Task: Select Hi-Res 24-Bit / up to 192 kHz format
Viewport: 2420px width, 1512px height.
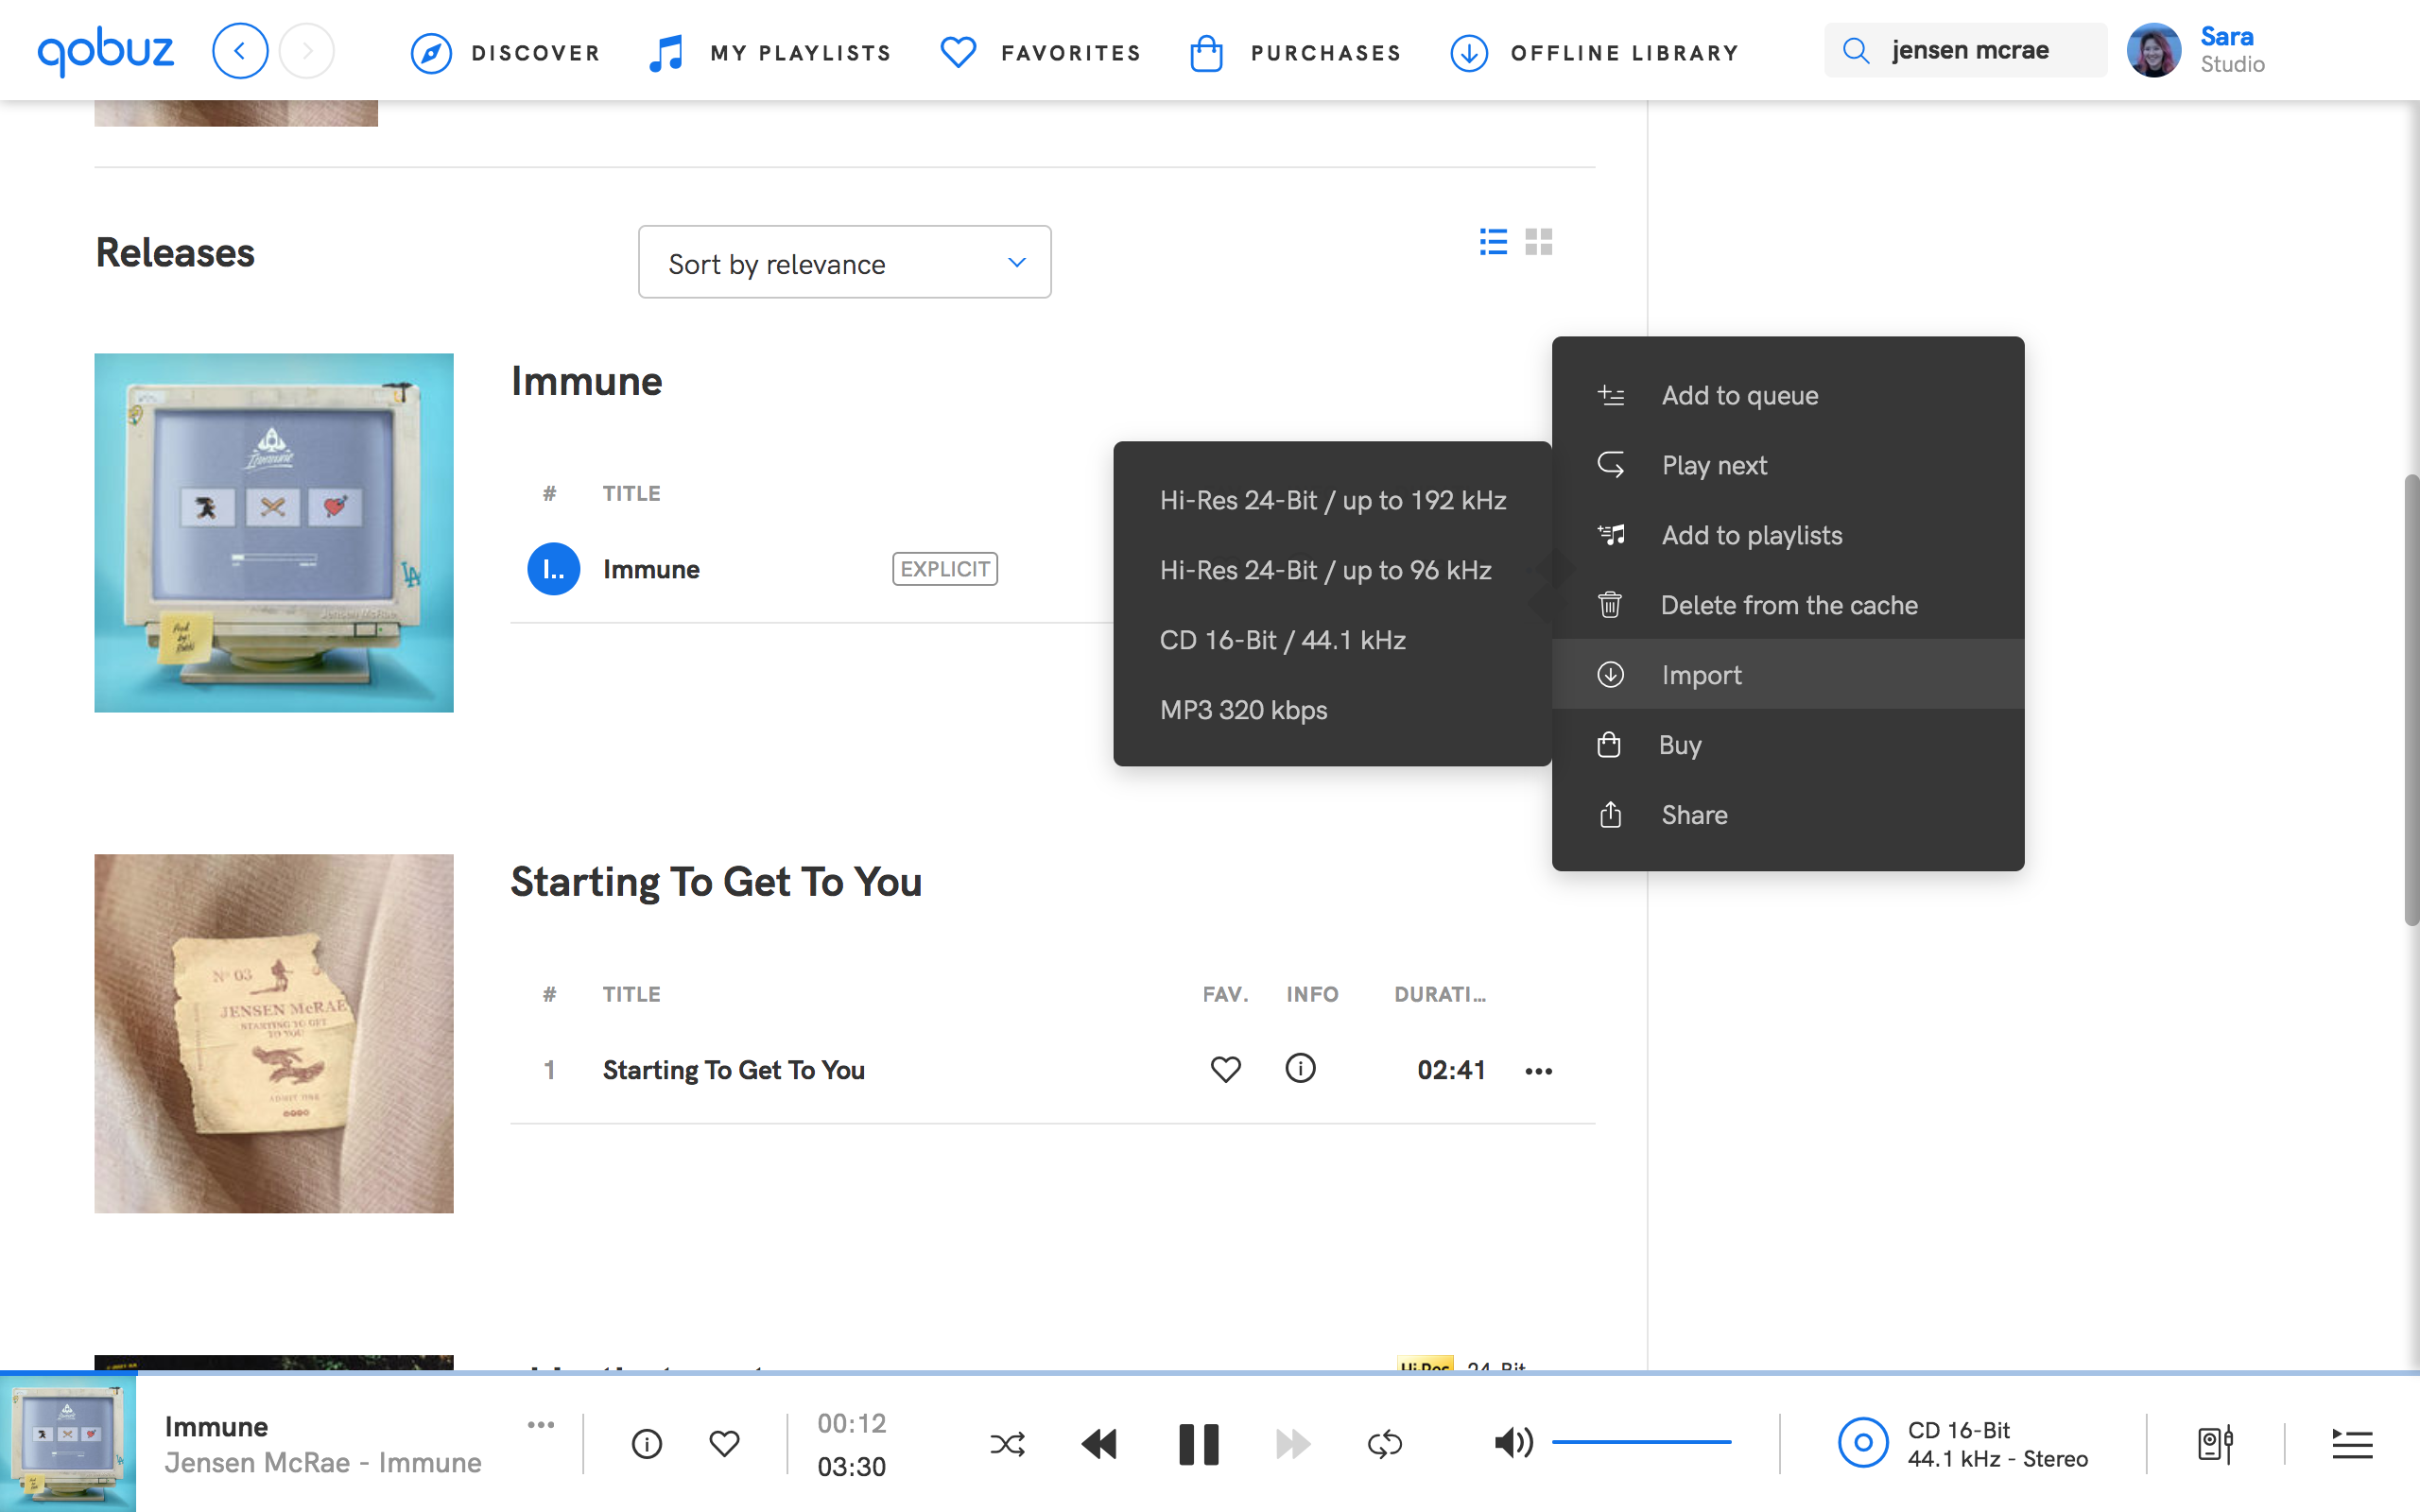Action: (1331, 498)
